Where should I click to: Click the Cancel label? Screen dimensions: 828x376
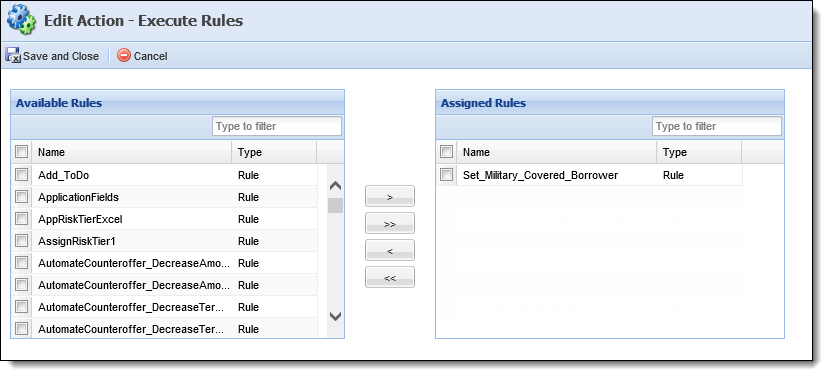(x=150, y=56)
